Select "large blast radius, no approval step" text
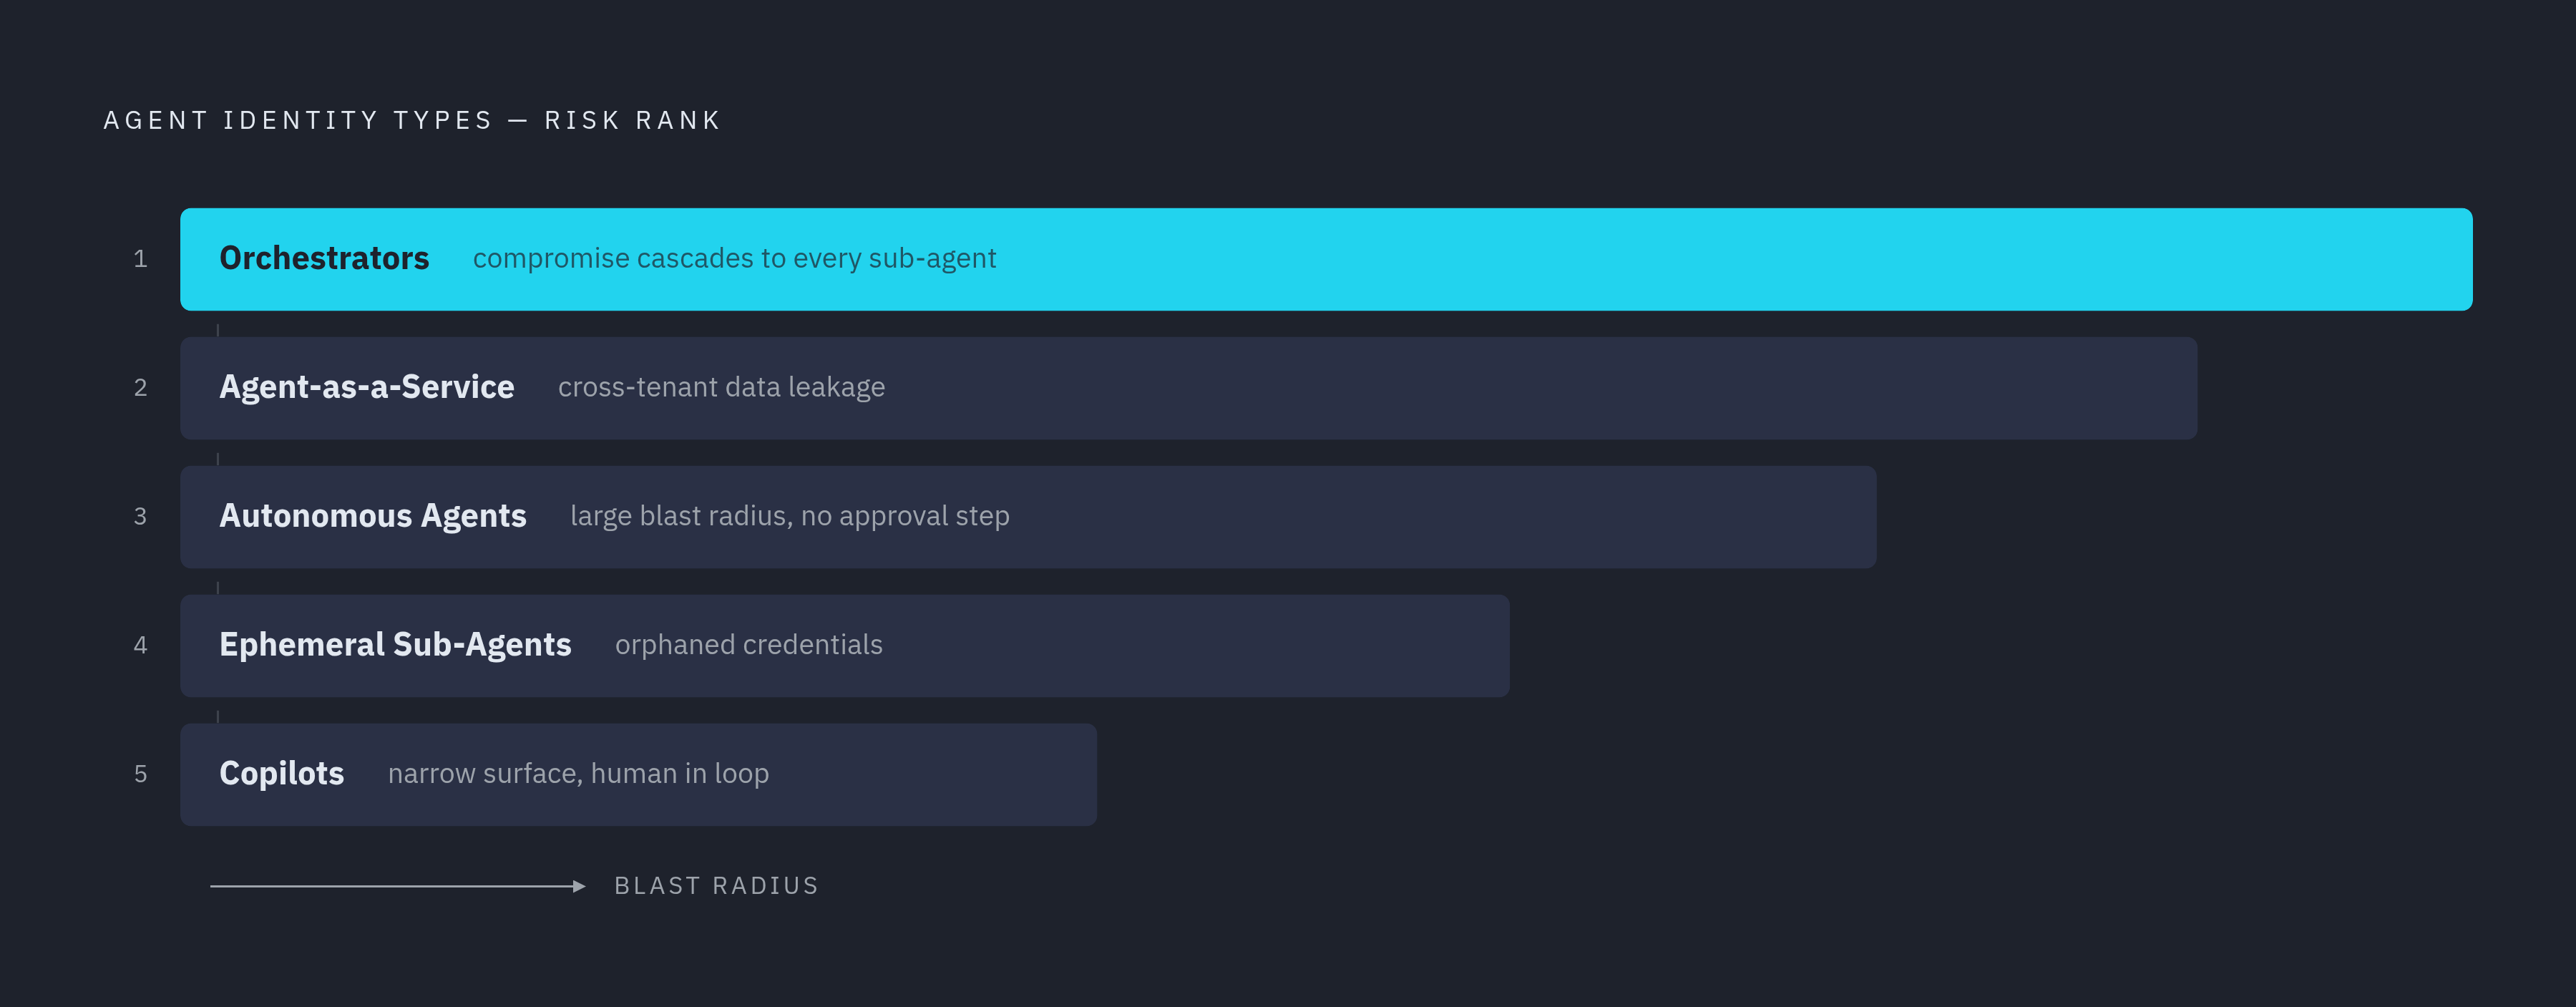Screen dimensions: 2576x1007 [789, 517]
